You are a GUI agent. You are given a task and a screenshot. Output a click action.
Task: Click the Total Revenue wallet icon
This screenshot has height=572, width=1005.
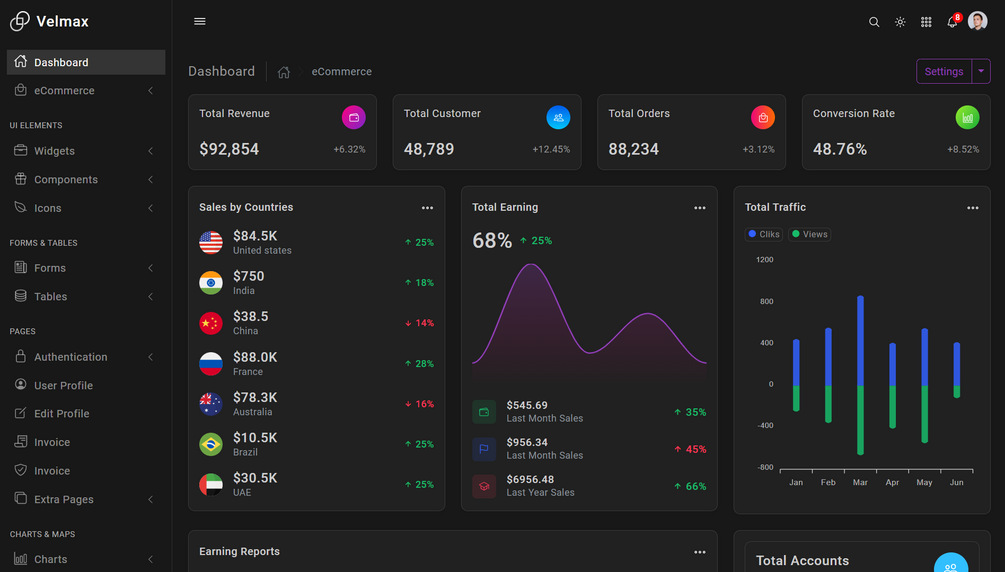353,117
